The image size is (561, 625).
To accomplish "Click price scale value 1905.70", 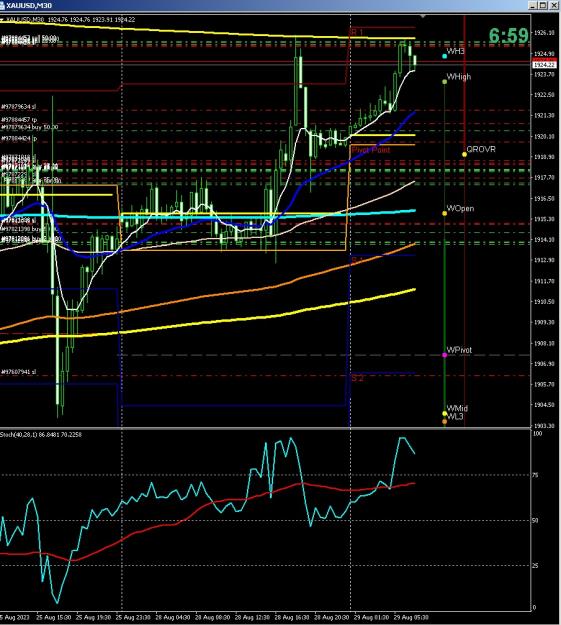I will (x=544, y=384).
